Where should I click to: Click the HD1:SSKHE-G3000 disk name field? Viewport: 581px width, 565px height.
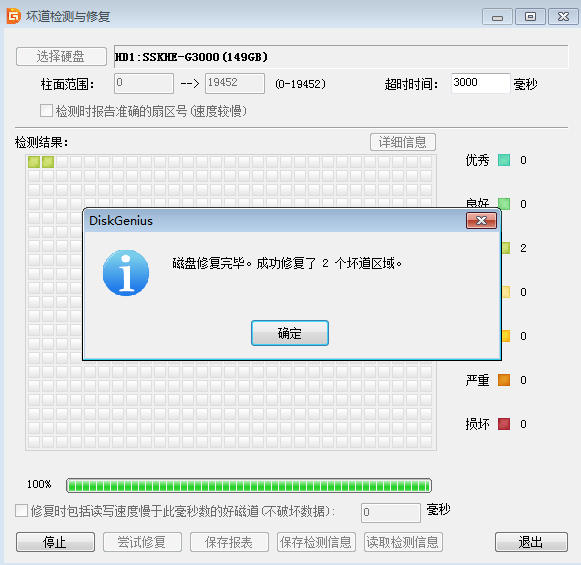coord(341,57)
